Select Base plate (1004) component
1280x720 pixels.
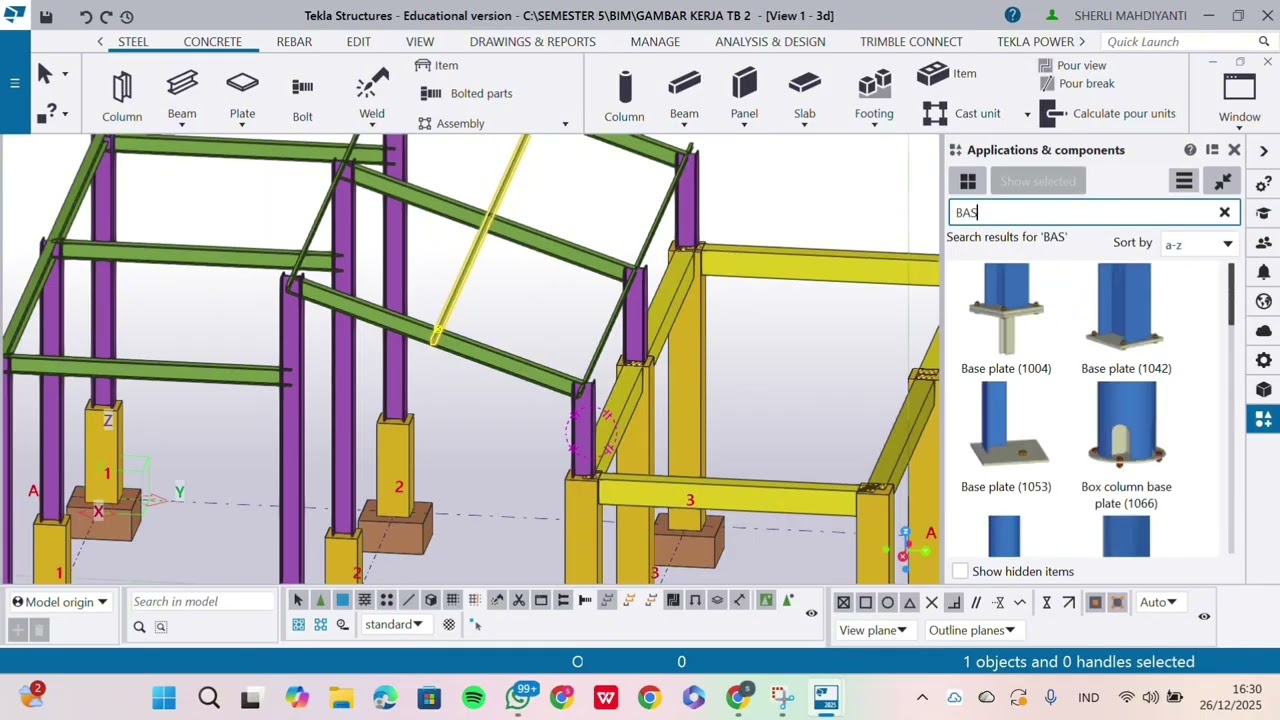click(1006, 320)
